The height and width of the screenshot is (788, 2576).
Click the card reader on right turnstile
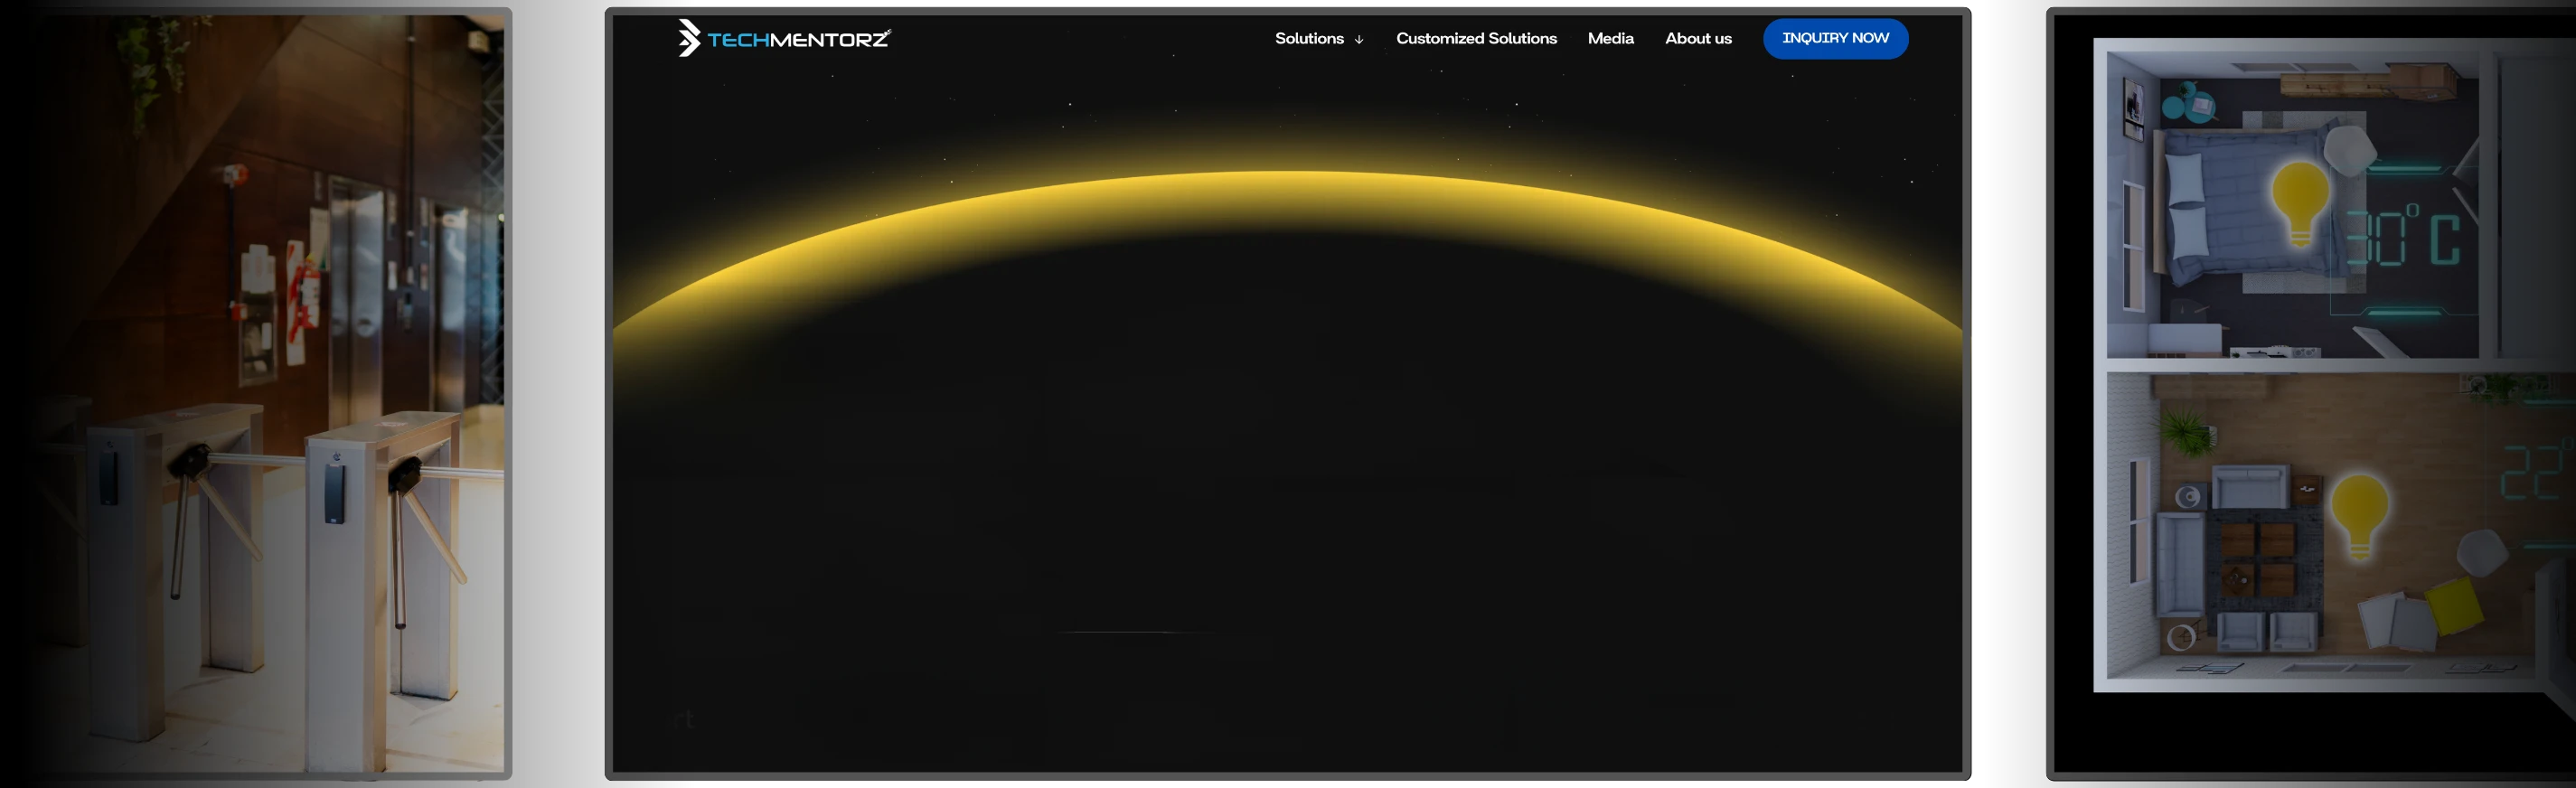click(x=336, y=491)
